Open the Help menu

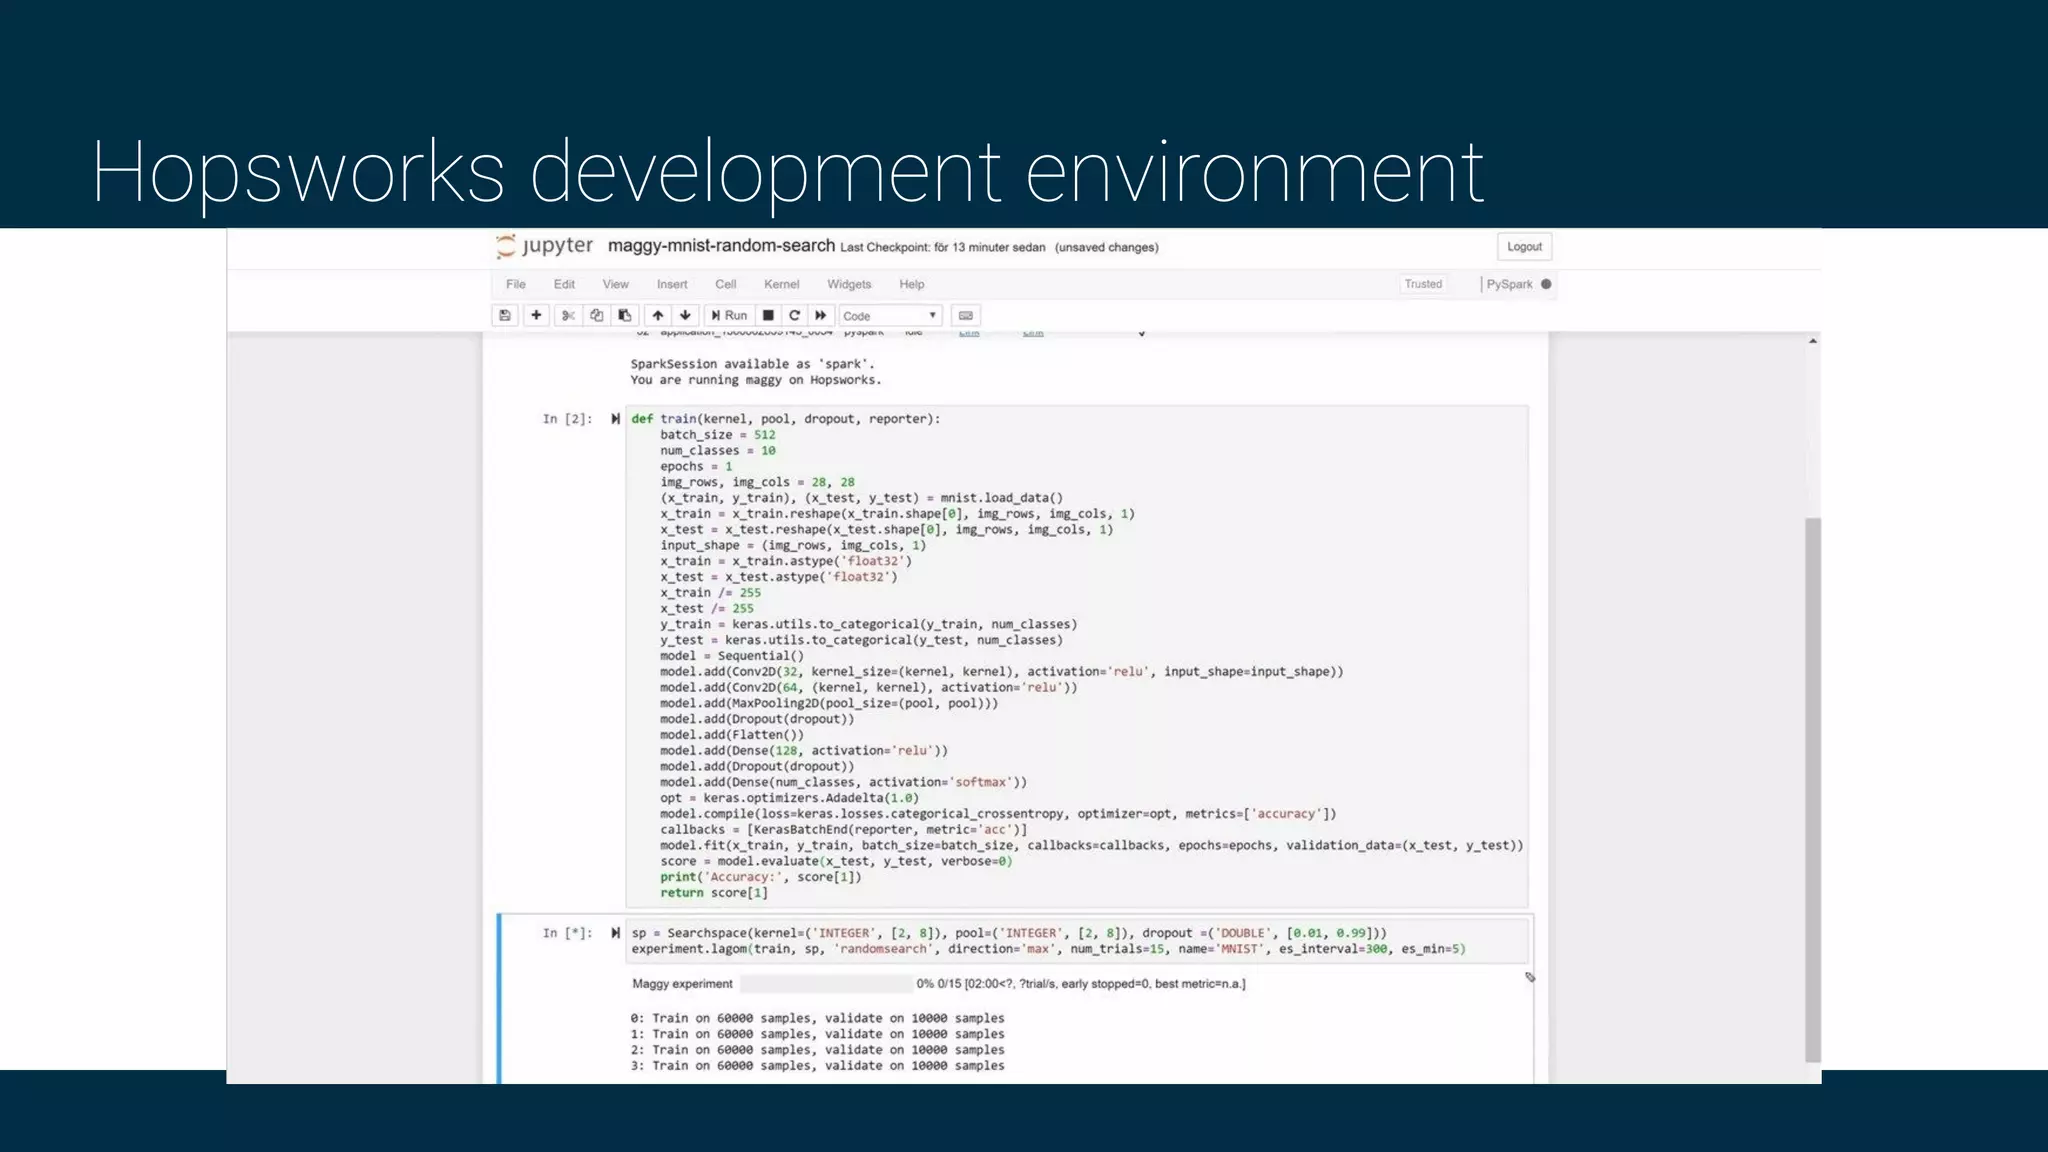(911, 284)
